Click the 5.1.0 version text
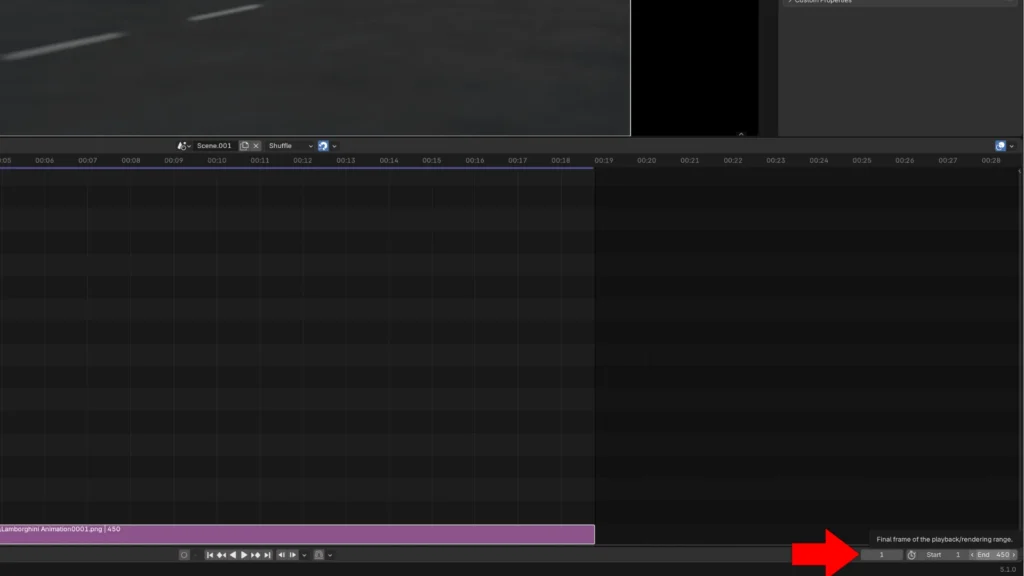Screen dimensions: 1024x576 click(x=1008, y=569)
